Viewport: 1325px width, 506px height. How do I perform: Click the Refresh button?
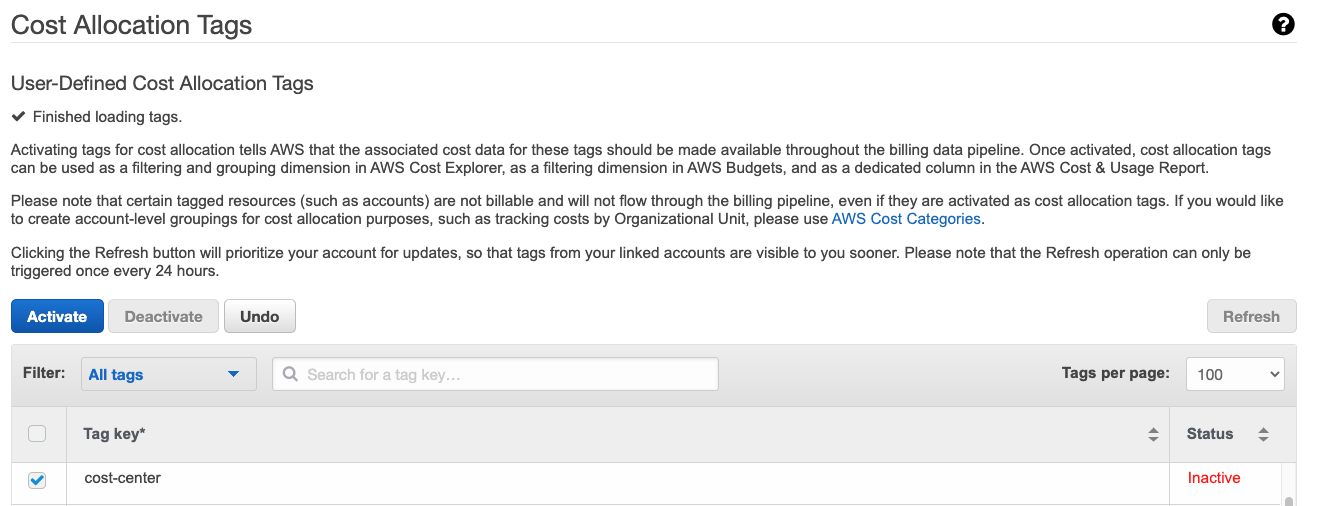(1251, 317)
